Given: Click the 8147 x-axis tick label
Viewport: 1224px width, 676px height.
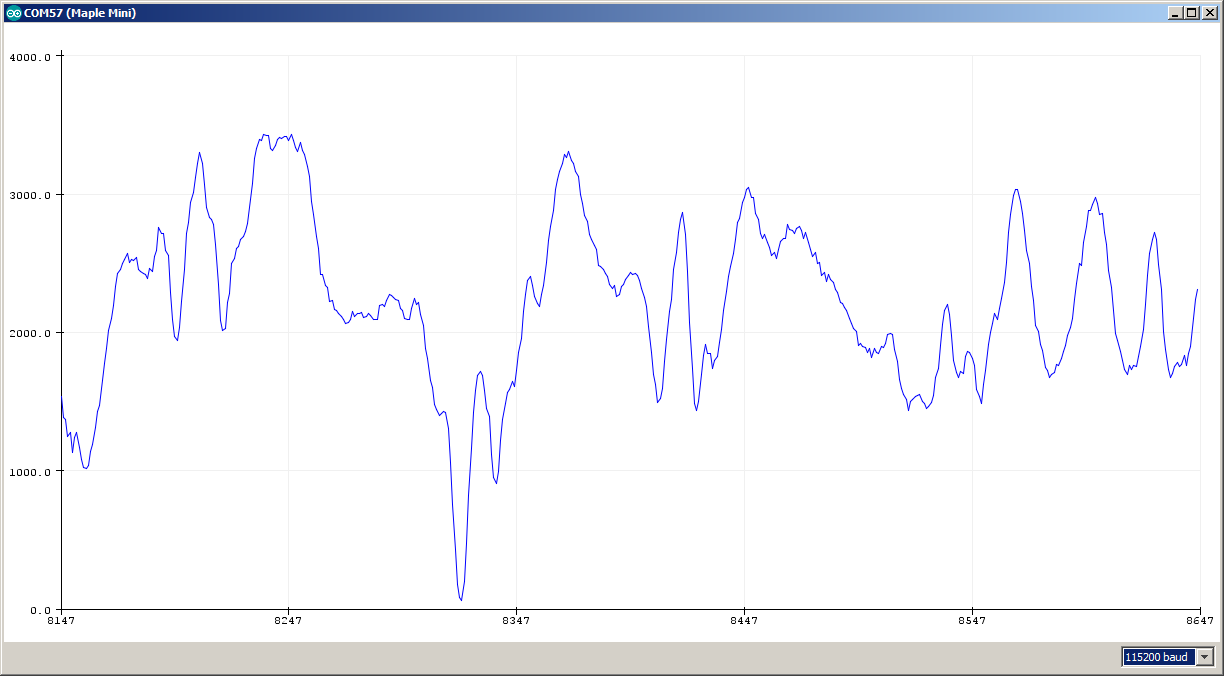Looking at the screenshot, I should (61, 621).
